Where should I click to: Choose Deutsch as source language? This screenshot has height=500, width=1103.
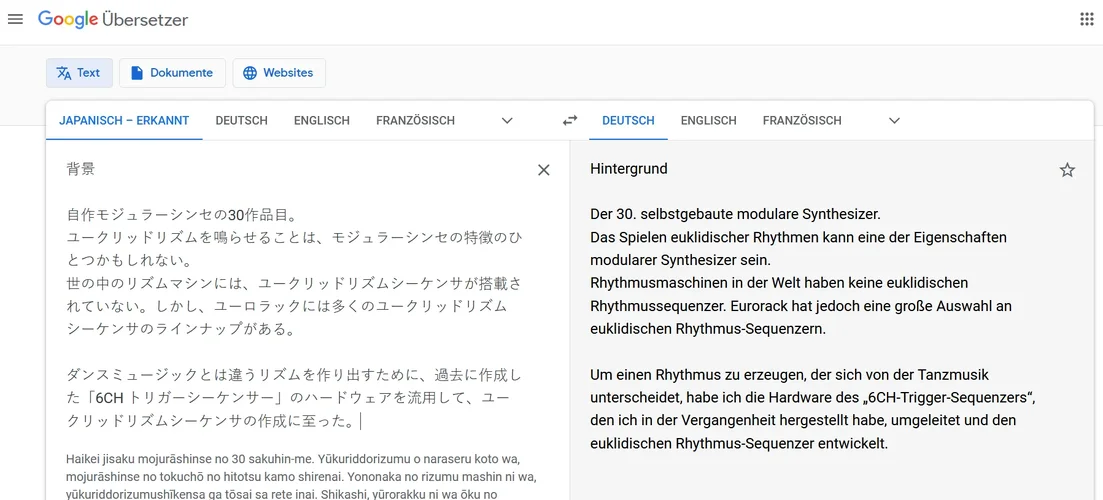click(242, 120)
